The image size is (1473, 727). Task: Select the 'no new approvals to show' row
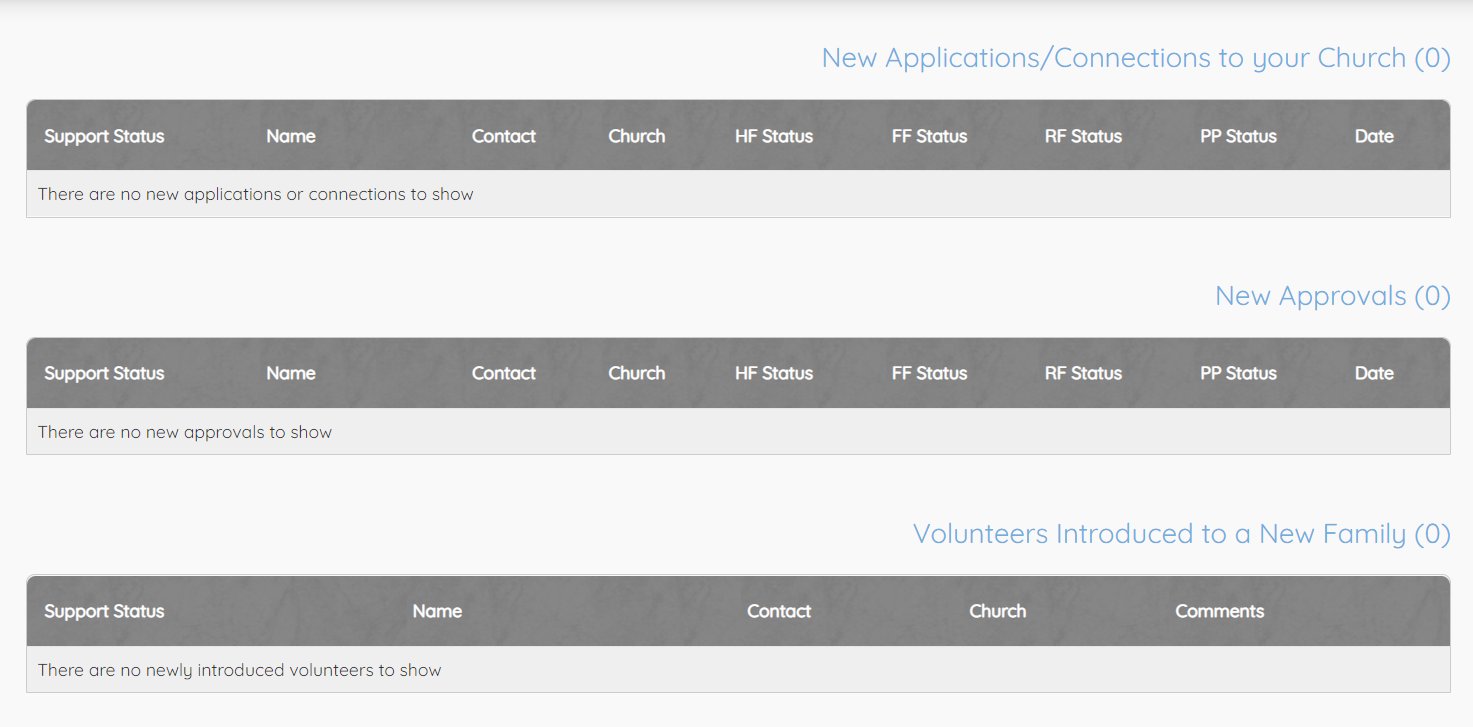point(185,432)
